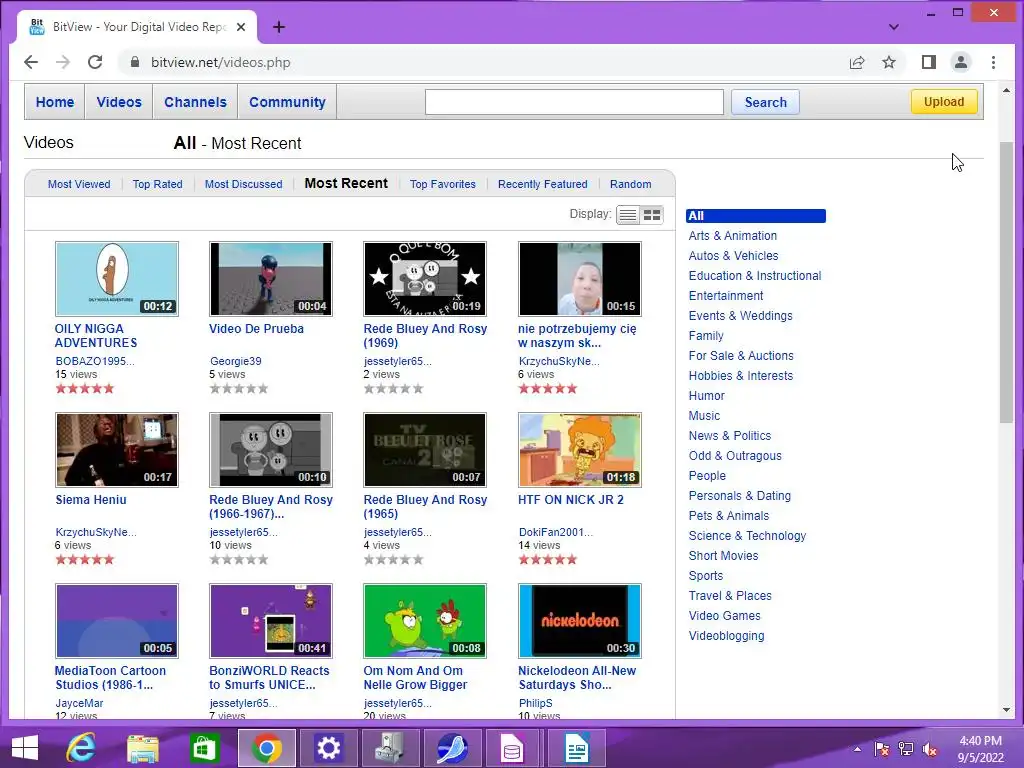Bookmark this page with star icon
This screenshot has height=768, width=1024.
pos(889,62)
